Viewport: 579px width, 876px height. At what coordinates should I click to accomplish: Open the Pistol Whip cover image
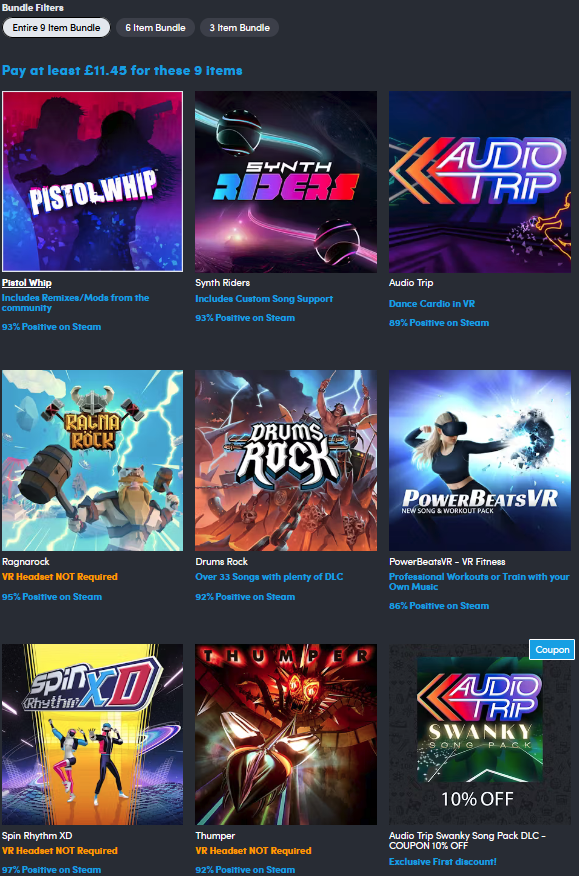(92, 182)
